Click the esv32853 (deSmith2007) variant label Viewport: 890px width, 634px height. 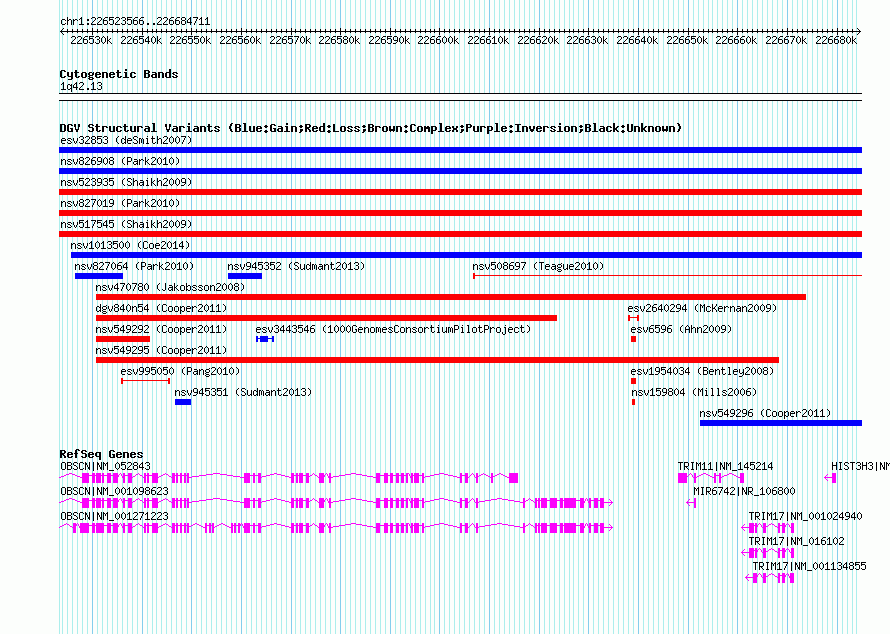126,140
